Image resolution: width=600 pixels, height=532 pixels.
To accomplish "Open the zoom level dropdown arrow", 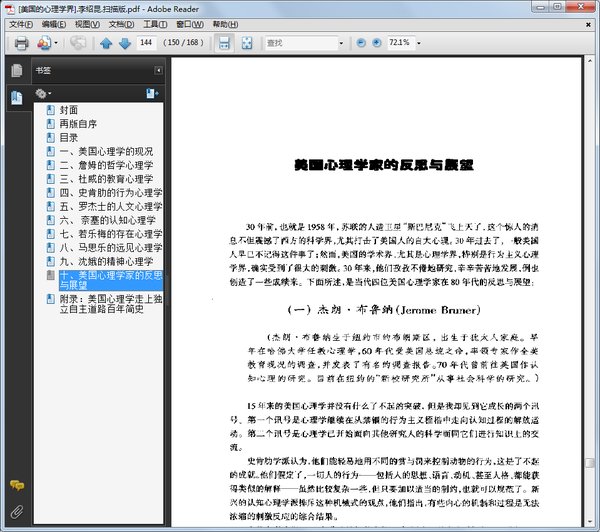I will [x=419, y=43].
